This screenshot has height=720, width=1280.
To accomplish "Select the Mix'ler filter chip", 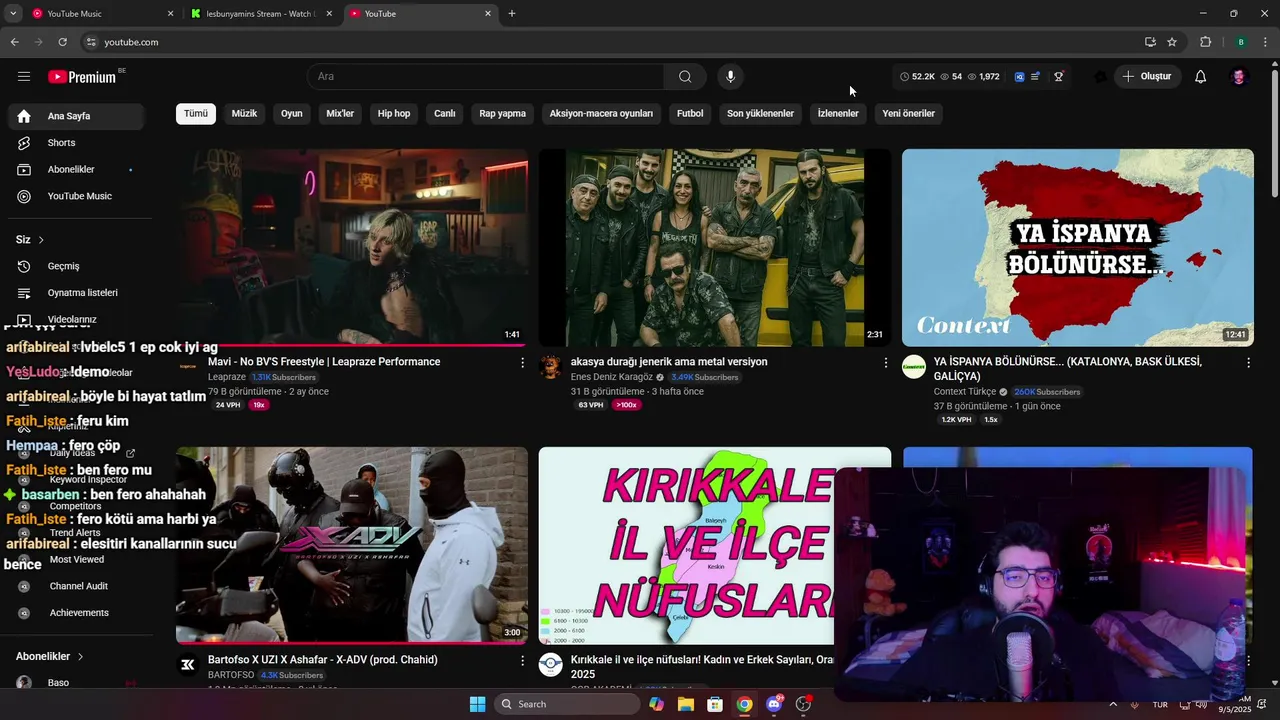I will click(340, 113).
